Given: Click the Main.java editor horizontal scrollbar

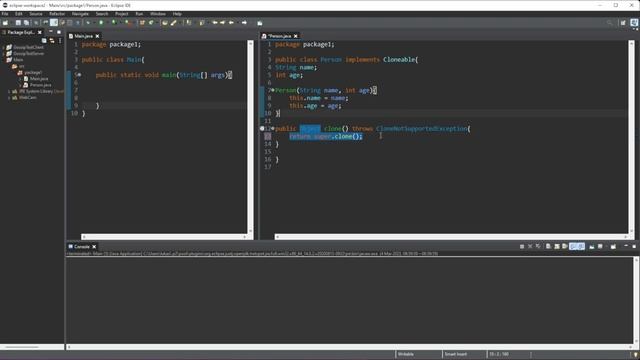Looking at the screenshot, I should pos(165,237).
